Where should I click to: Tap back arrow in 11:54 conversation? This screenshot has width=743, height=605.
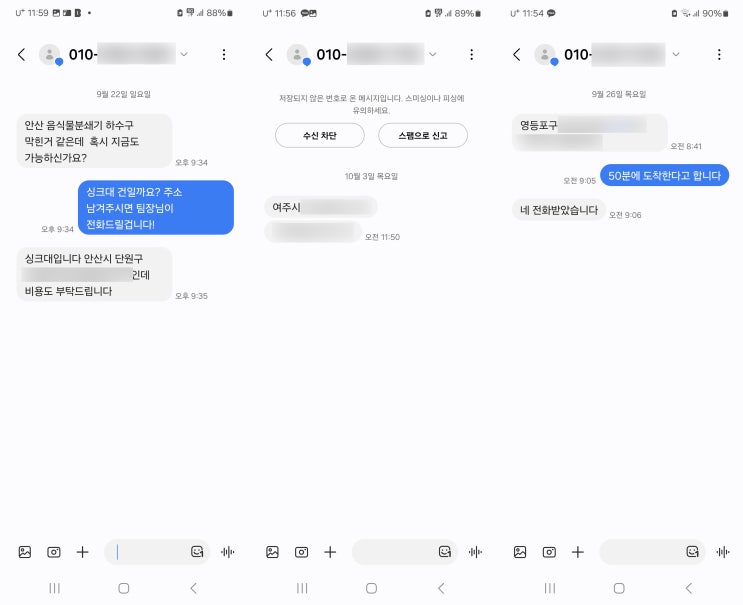(516, 54)
